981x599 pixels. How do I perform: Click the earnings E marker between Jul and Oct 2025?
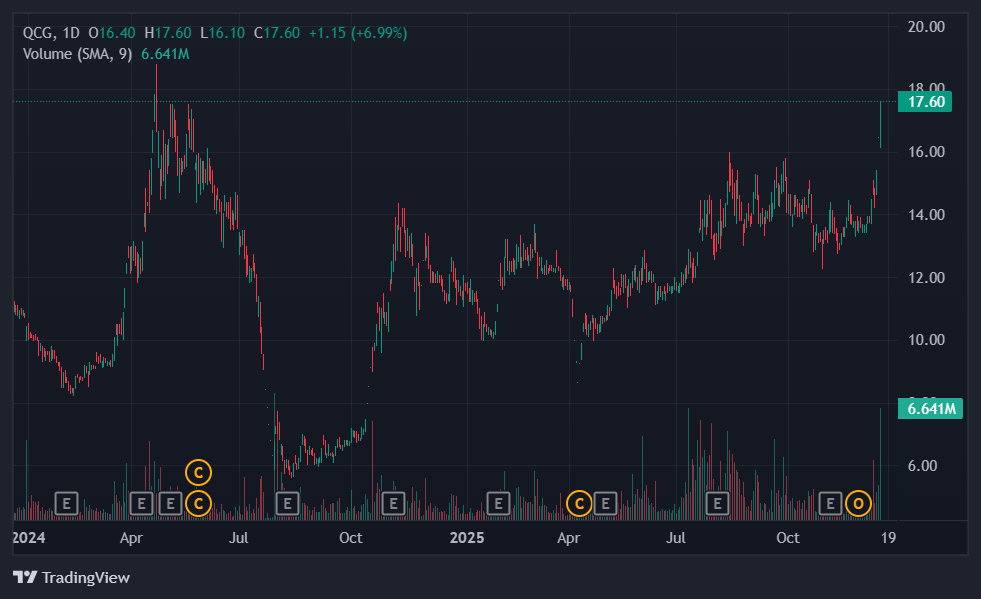coord(716,503)
